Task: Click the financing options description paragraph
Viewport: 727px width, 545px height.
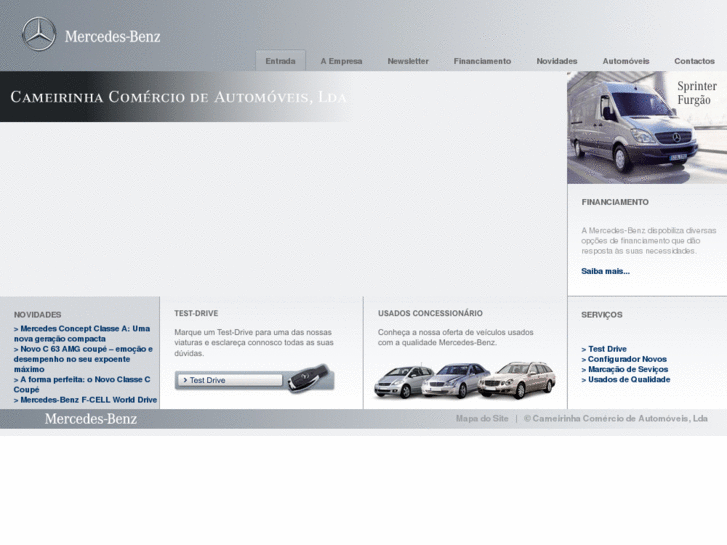Action: coord(649,241)
